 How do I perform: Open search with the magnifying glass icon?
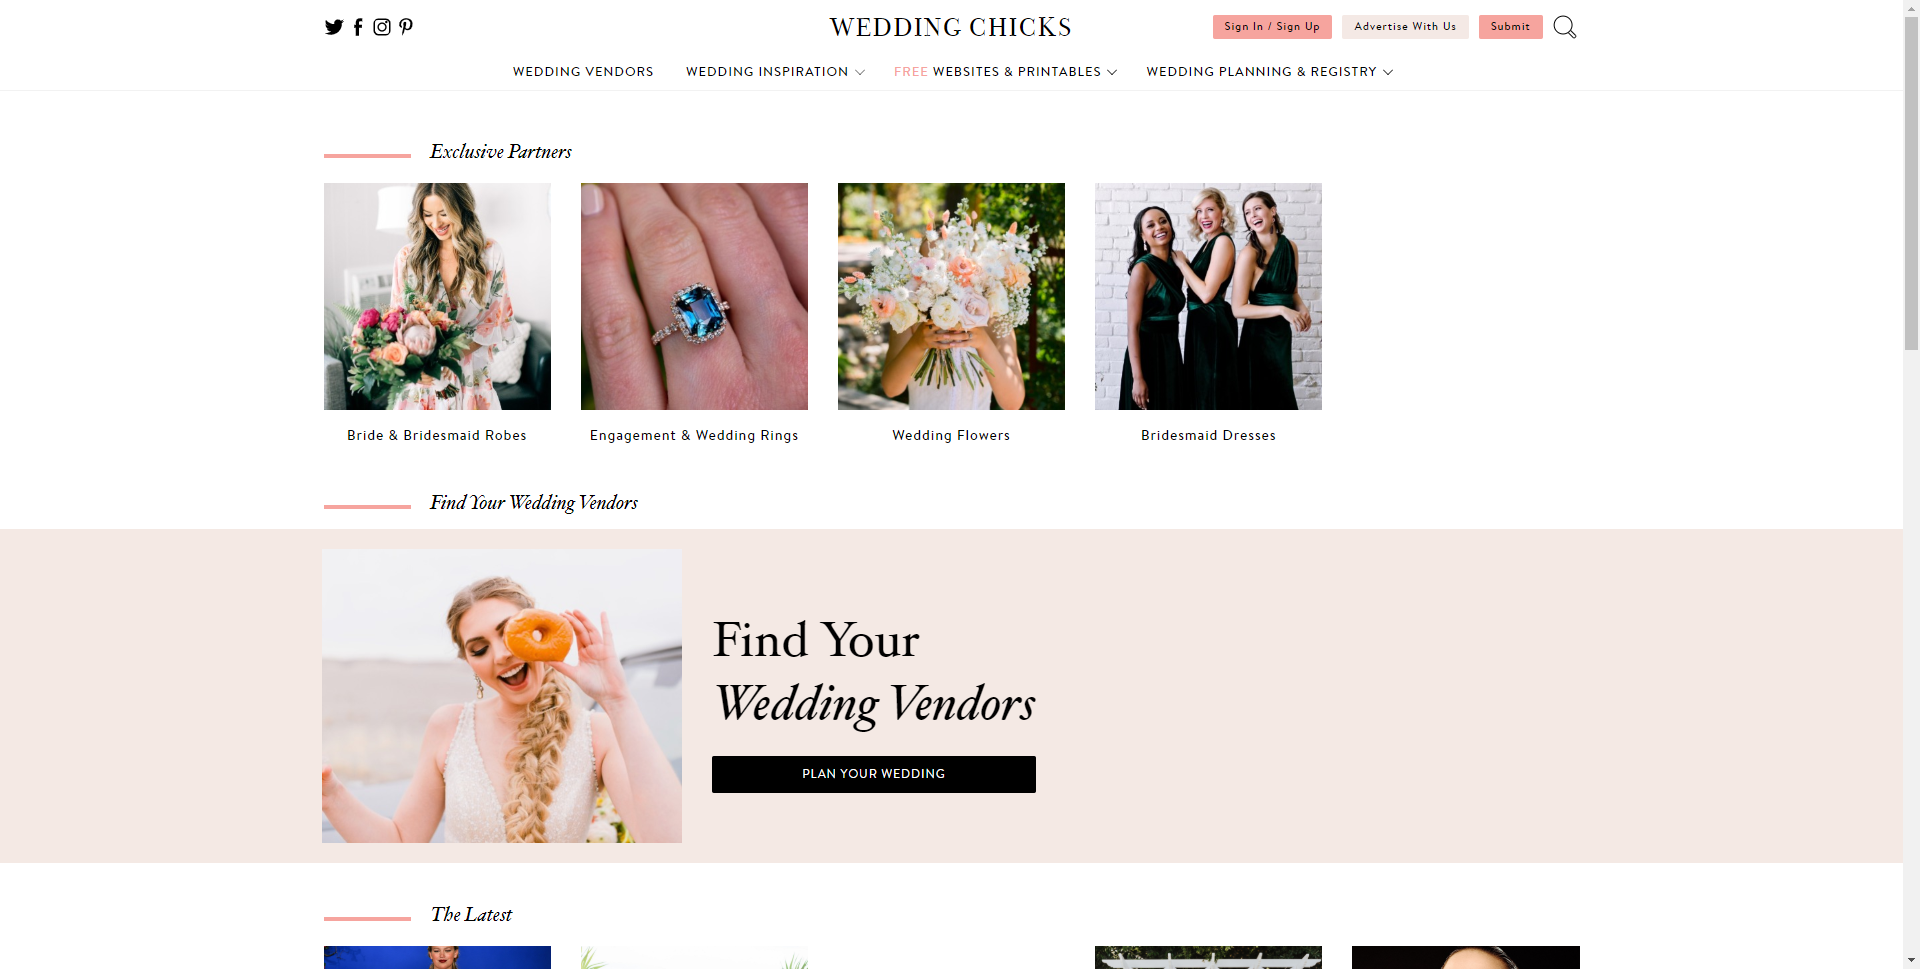point(1565,27)
